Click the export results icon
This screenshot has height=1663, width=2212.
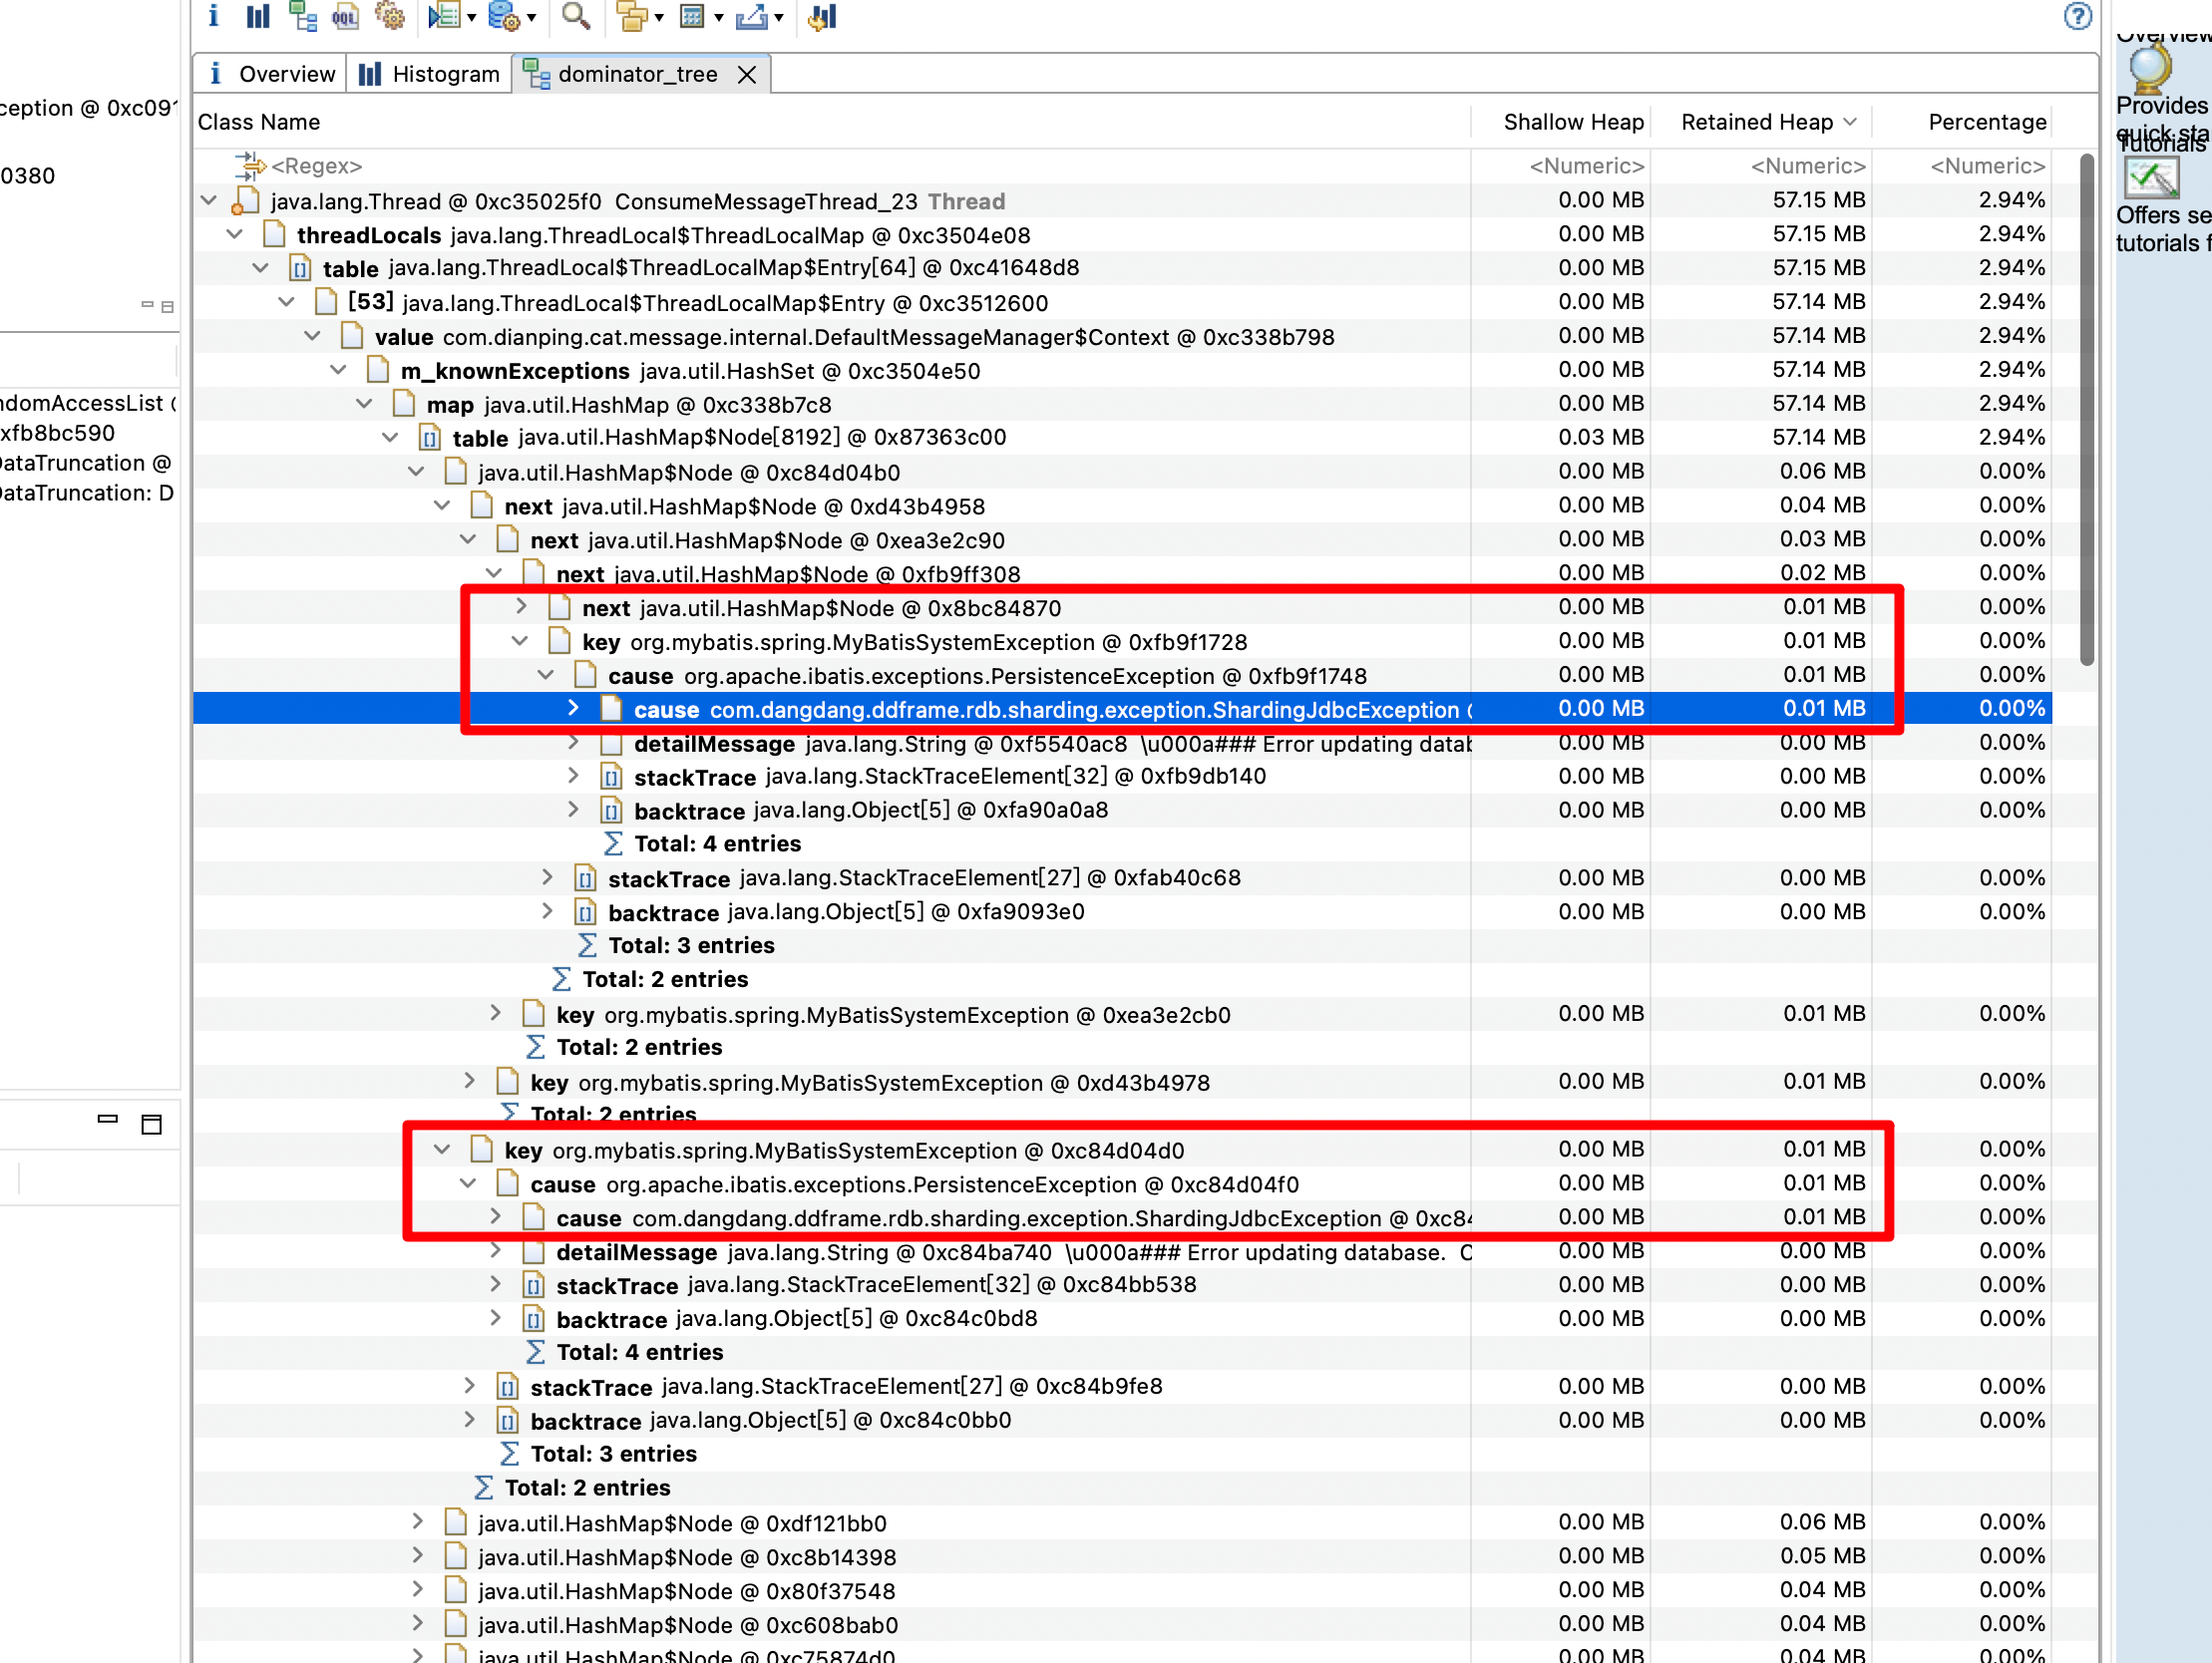pyautogui.click(x=751, y=16)
